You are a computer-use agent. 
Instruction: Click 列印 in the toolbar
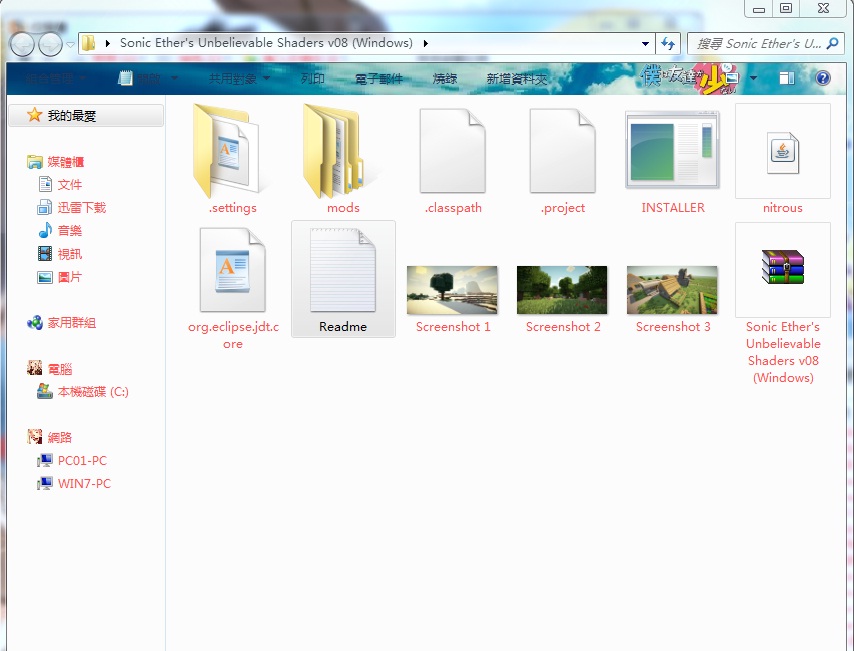click(313, 78)
